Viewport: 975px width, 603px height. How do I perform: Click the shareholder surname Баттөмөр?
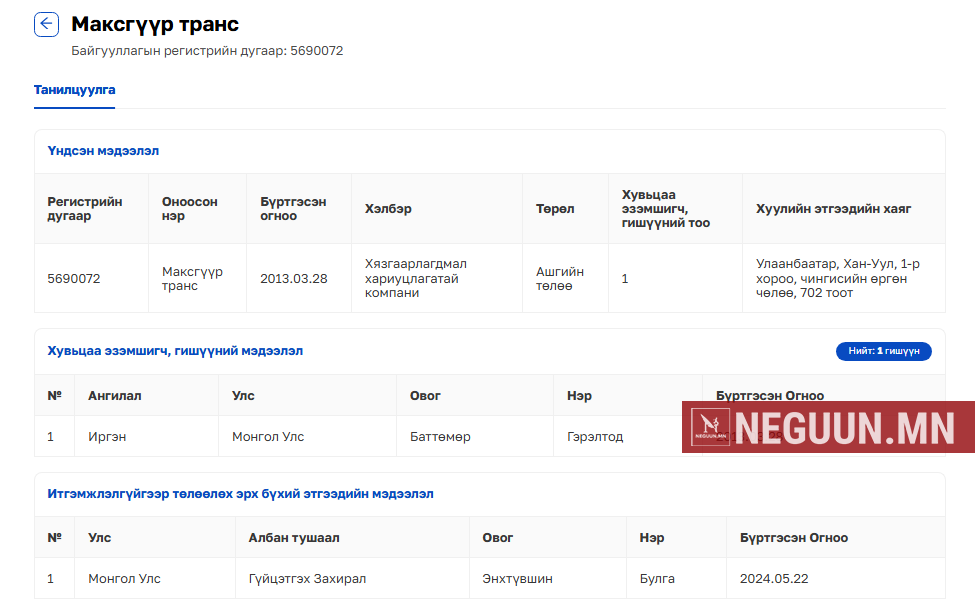click(440, 437)
